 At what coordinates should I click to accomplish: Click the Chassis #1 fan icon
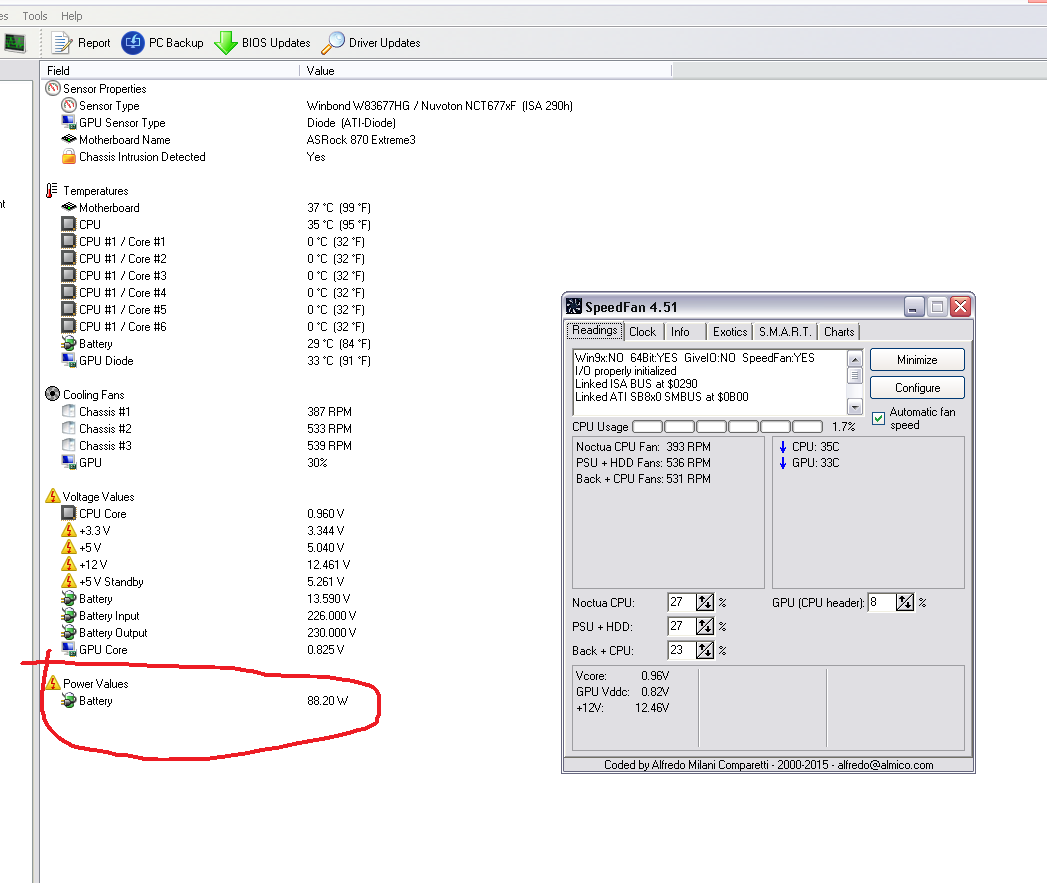pyautogui.click(x=68, y=411)
